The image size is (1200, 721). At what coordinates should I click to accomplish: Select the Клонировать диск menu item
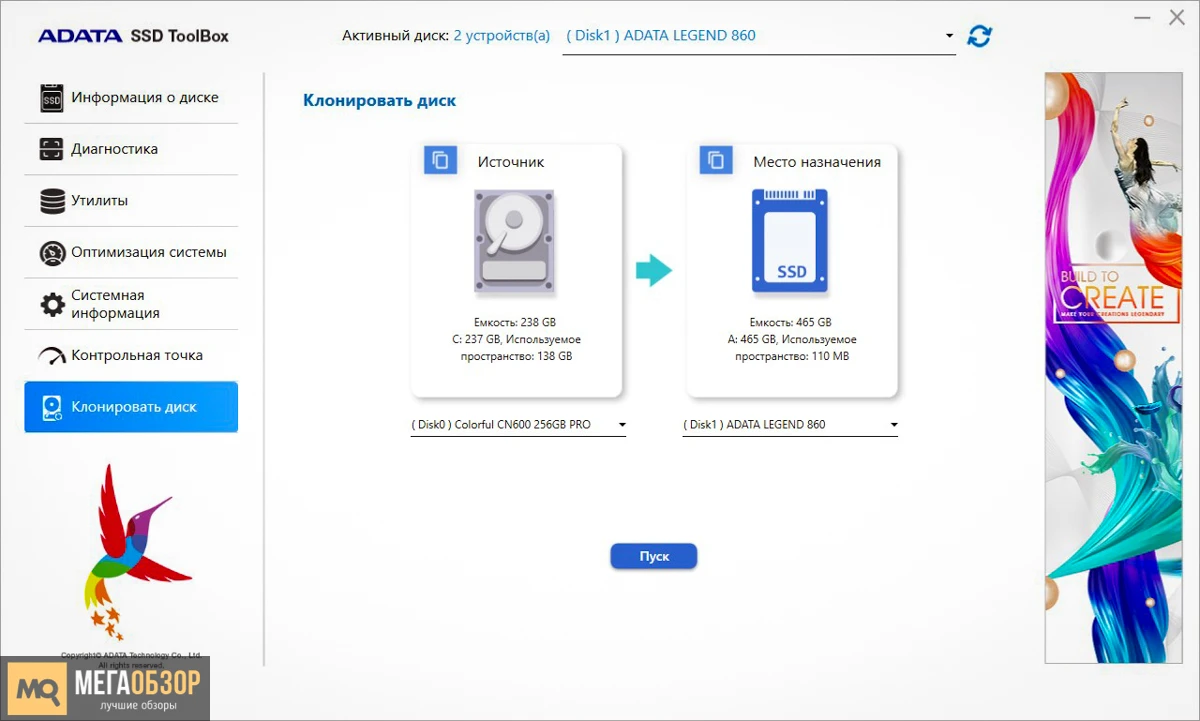pos(131,407)
